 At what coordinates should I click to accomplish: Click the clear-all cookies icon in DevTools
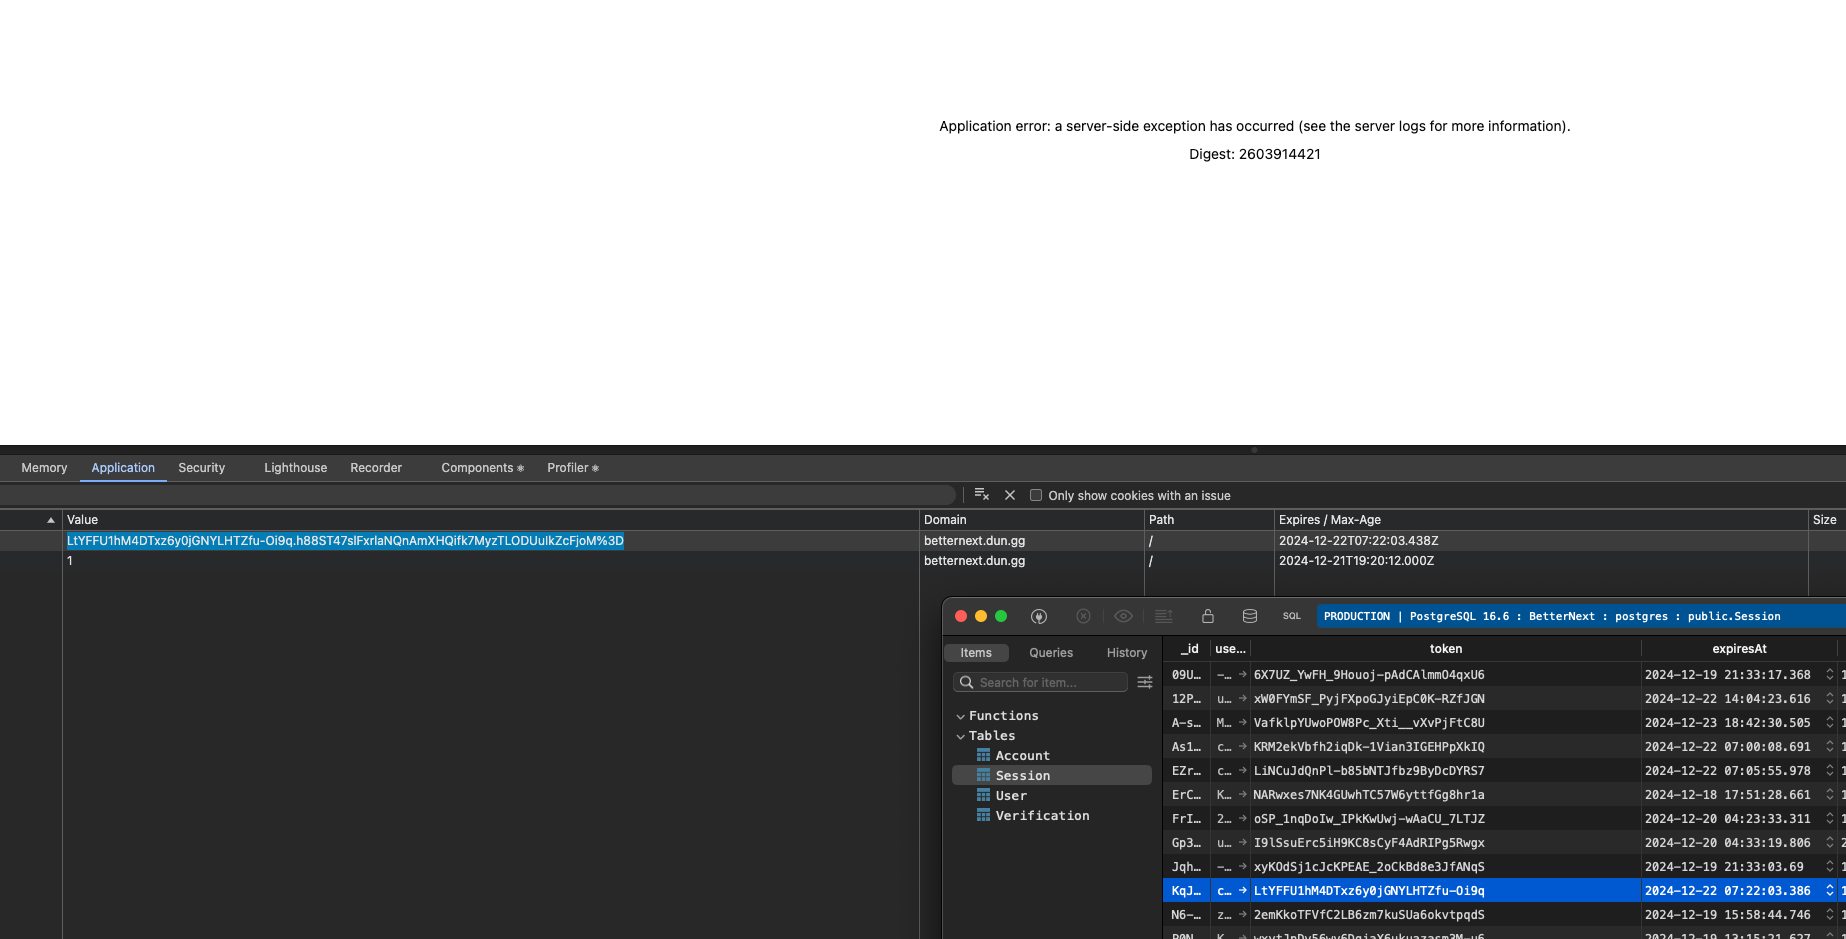982,495
